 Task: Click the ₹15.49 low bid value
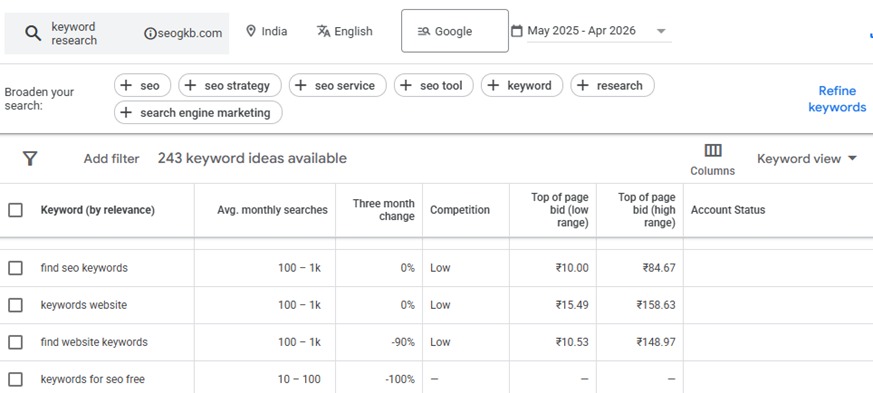[572, 305]
